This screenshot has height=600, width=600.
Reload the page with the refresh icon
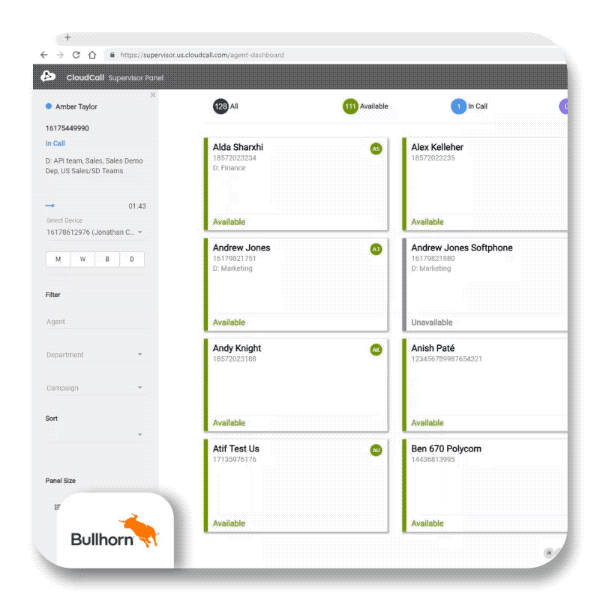point(76,55)
